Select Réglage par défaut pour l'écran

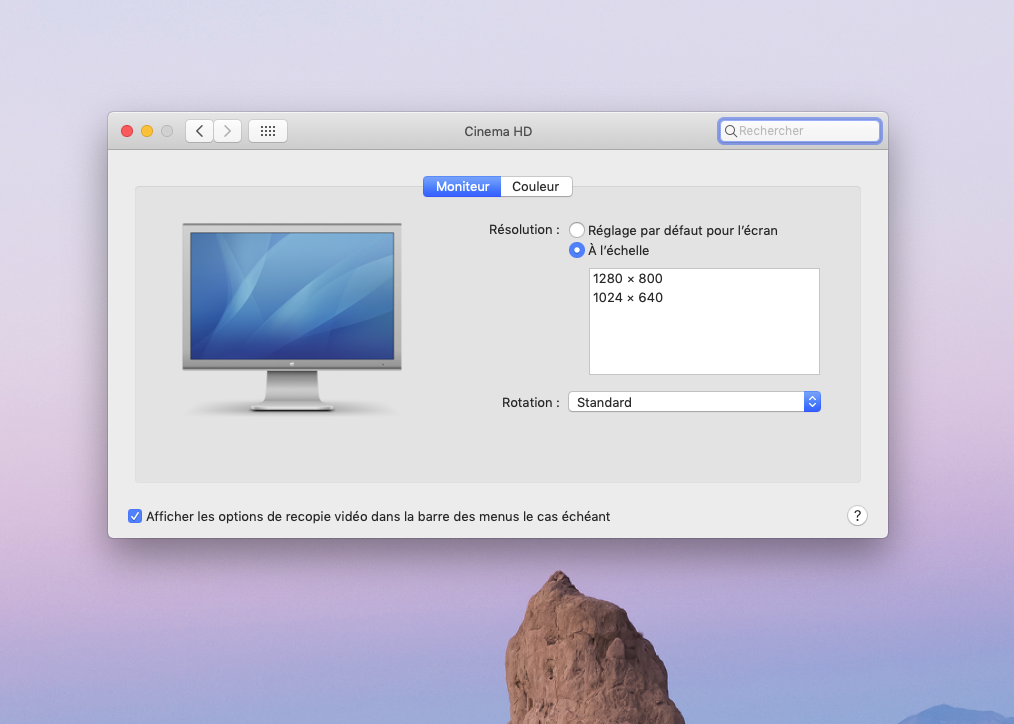click(577, 230)
